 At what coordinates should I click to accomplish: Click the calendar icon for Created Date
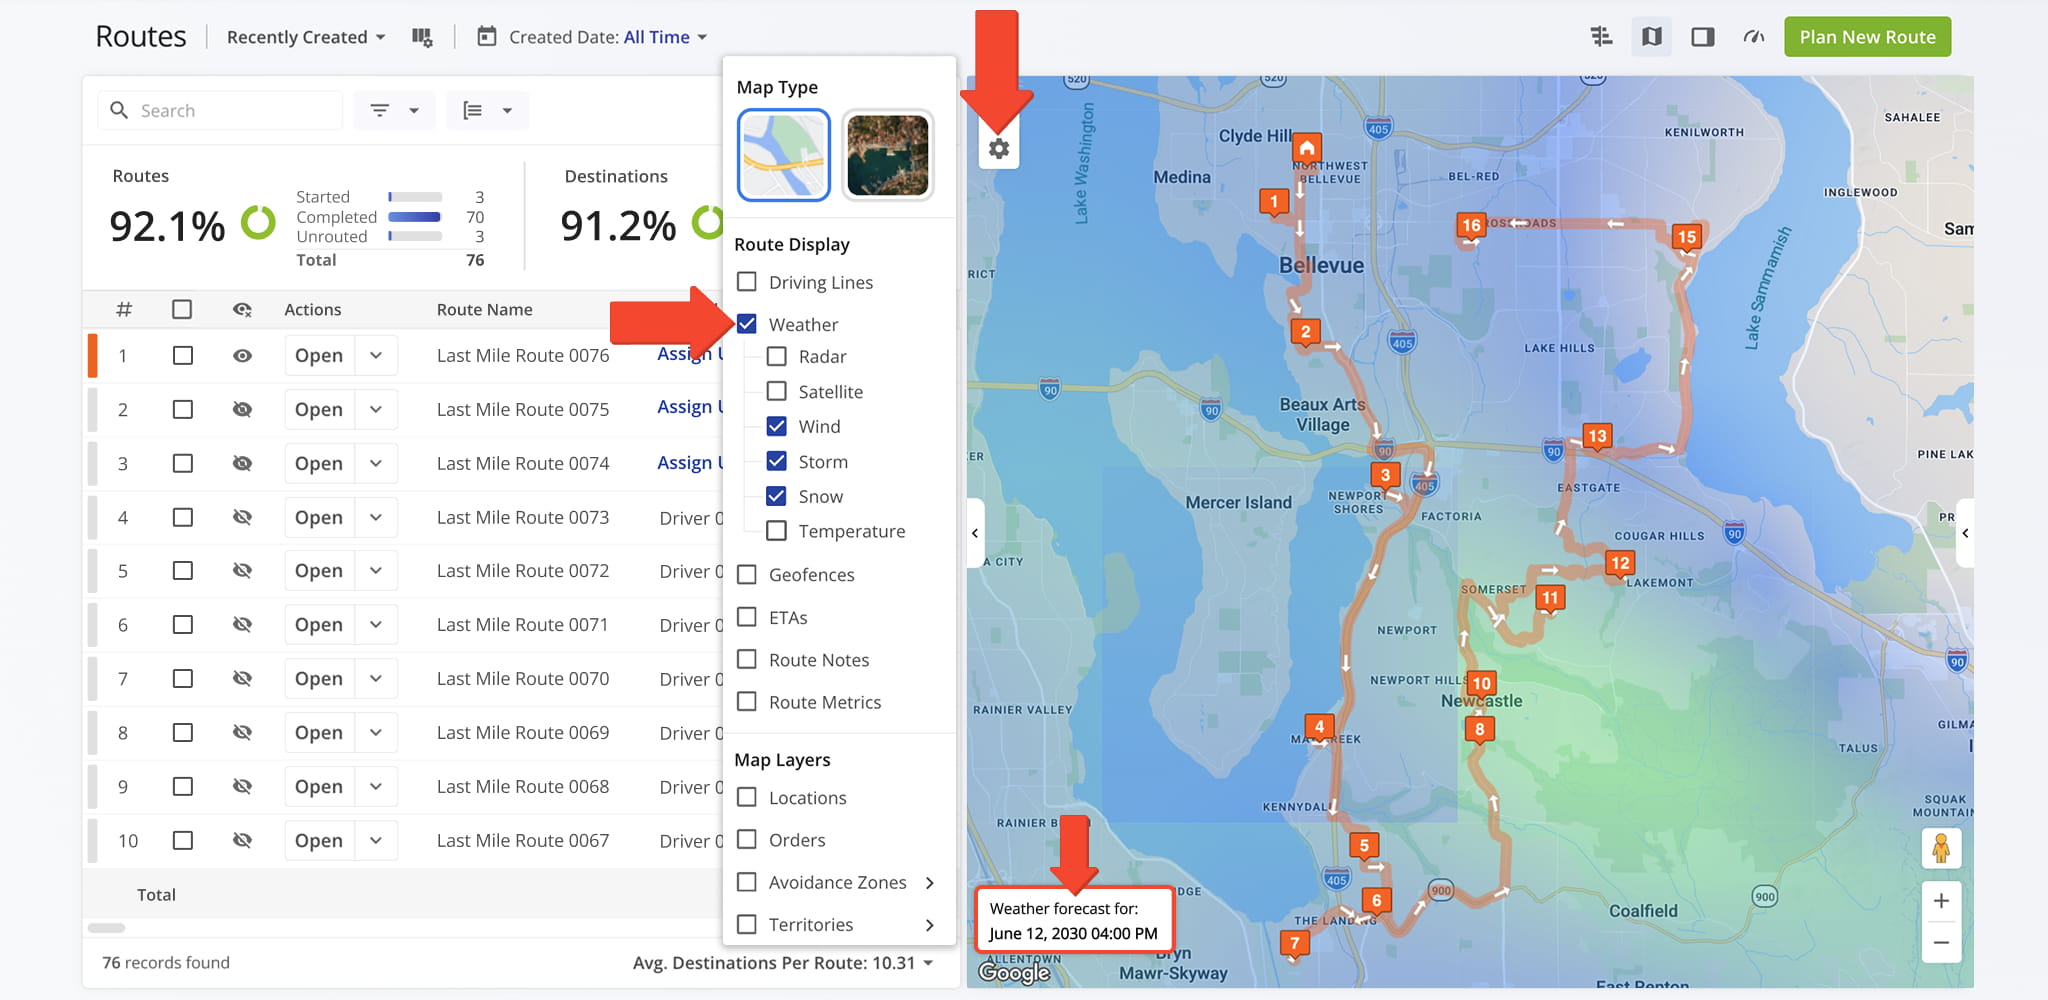tap(486, 37)
